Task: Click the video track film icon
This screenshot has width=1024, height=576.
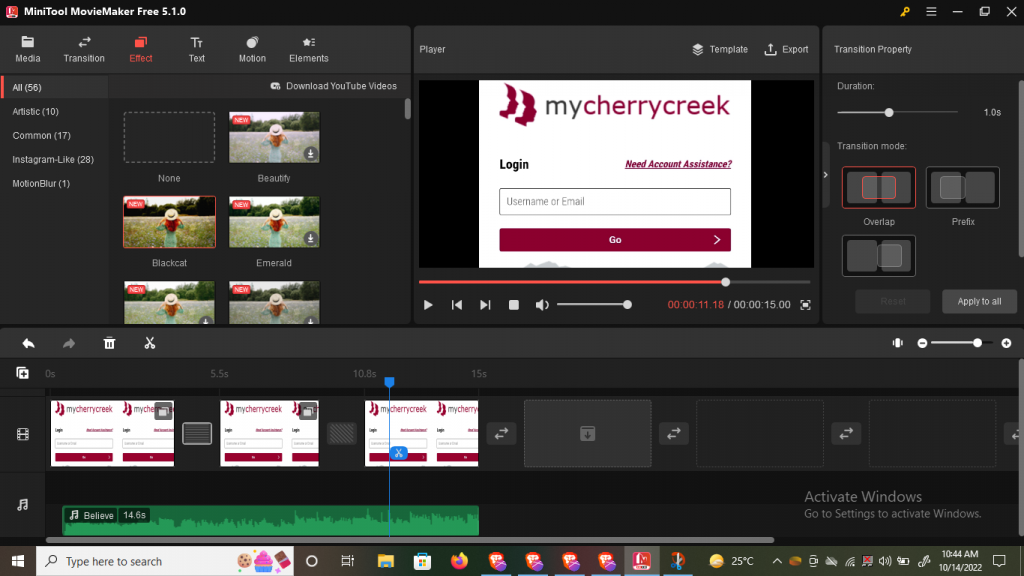Action: (22, 434)
